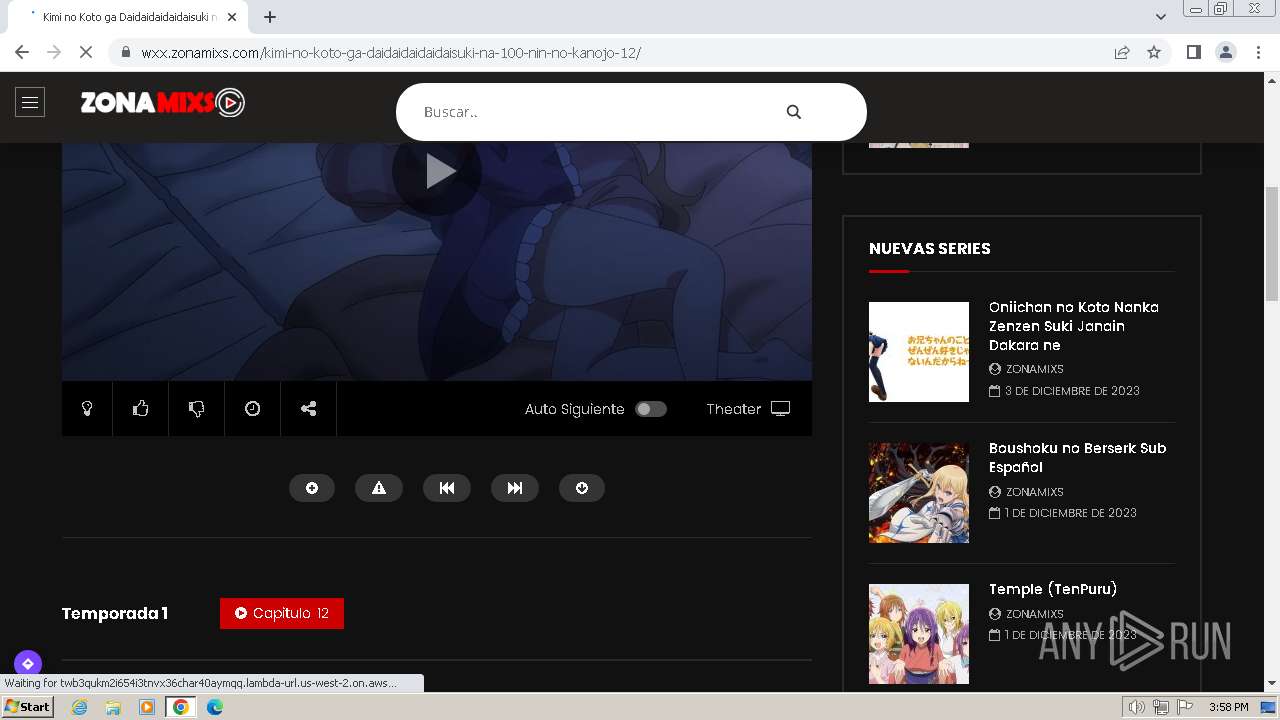Go to previous episode button
The image size is (1280, 720).
447,488
